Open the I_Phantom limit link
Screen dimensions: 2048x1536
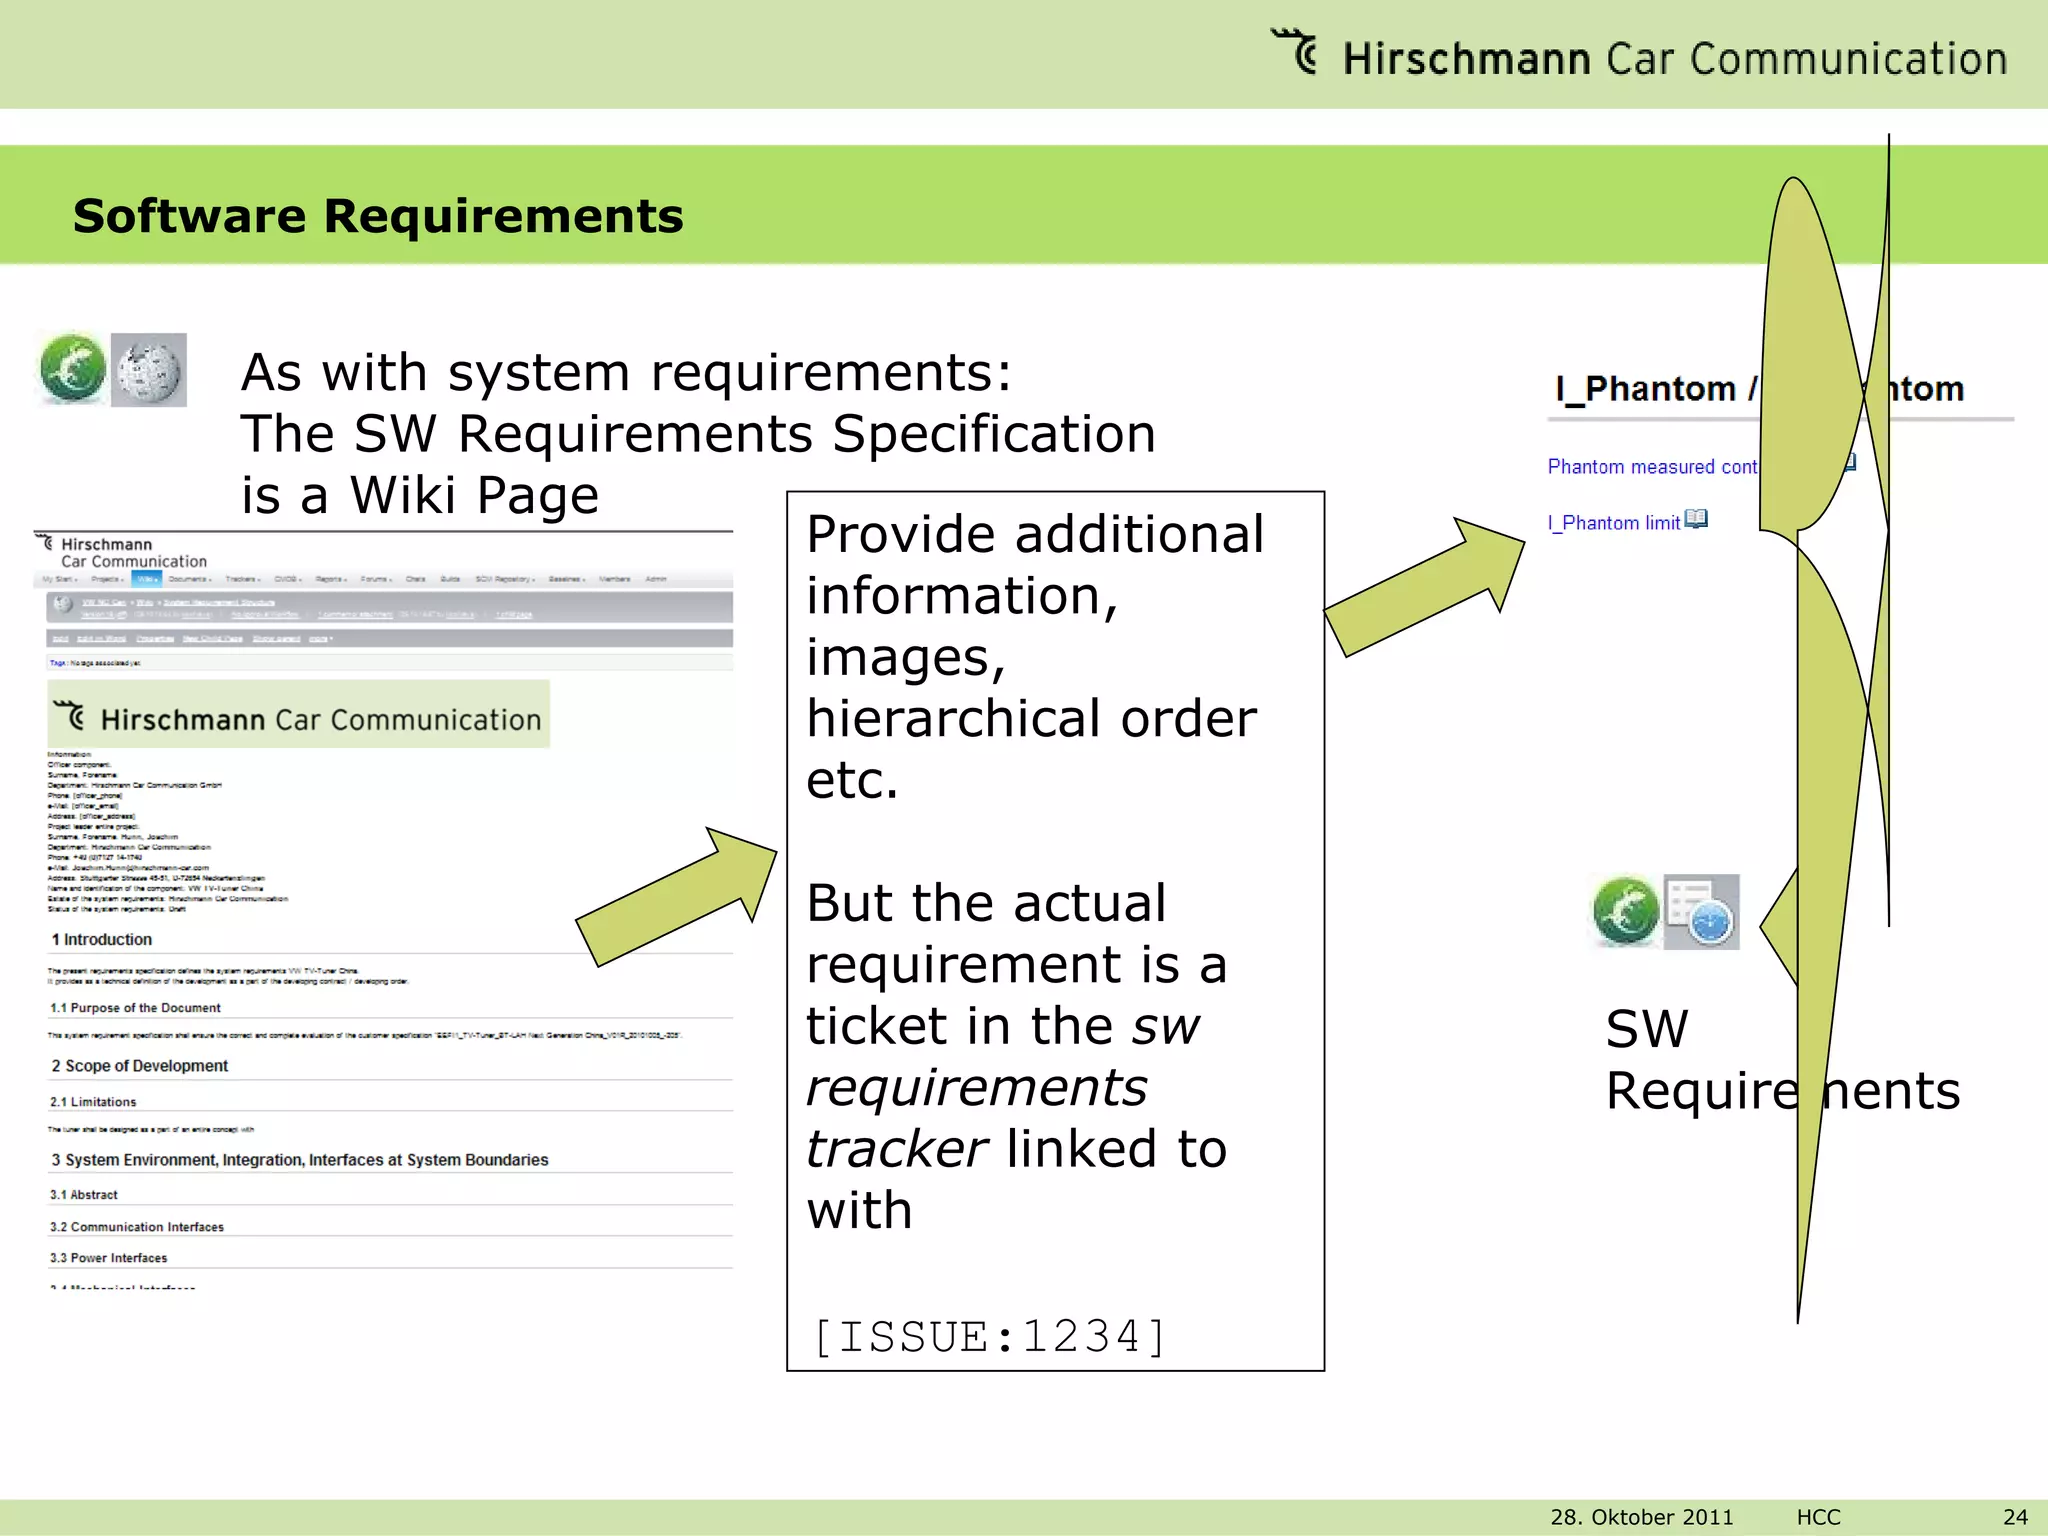click(1614, 522)
